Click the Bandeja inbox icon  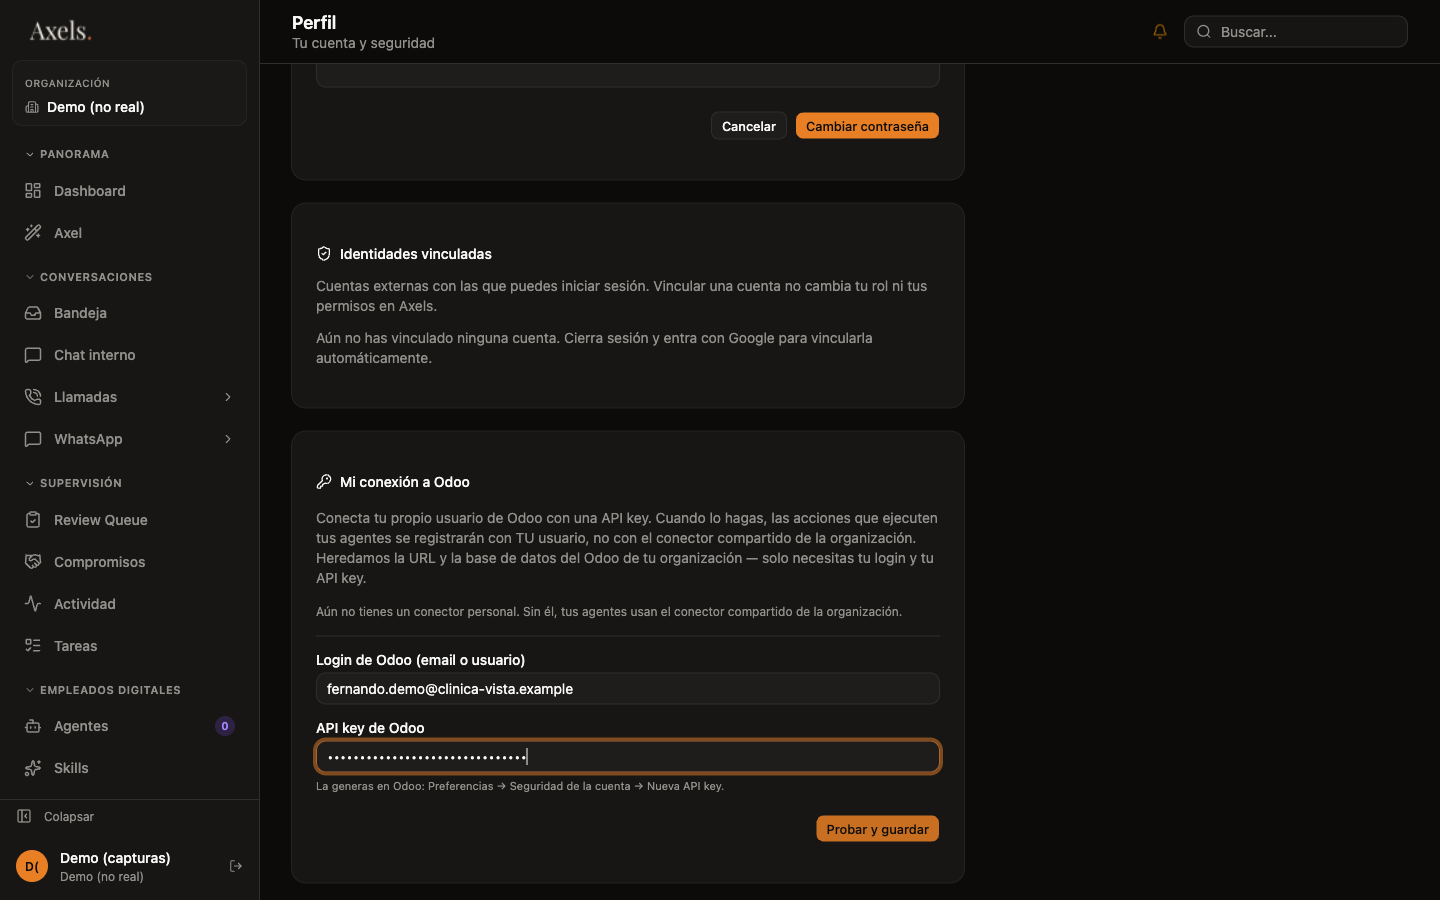pyautogui.click(x=33, y=313)
